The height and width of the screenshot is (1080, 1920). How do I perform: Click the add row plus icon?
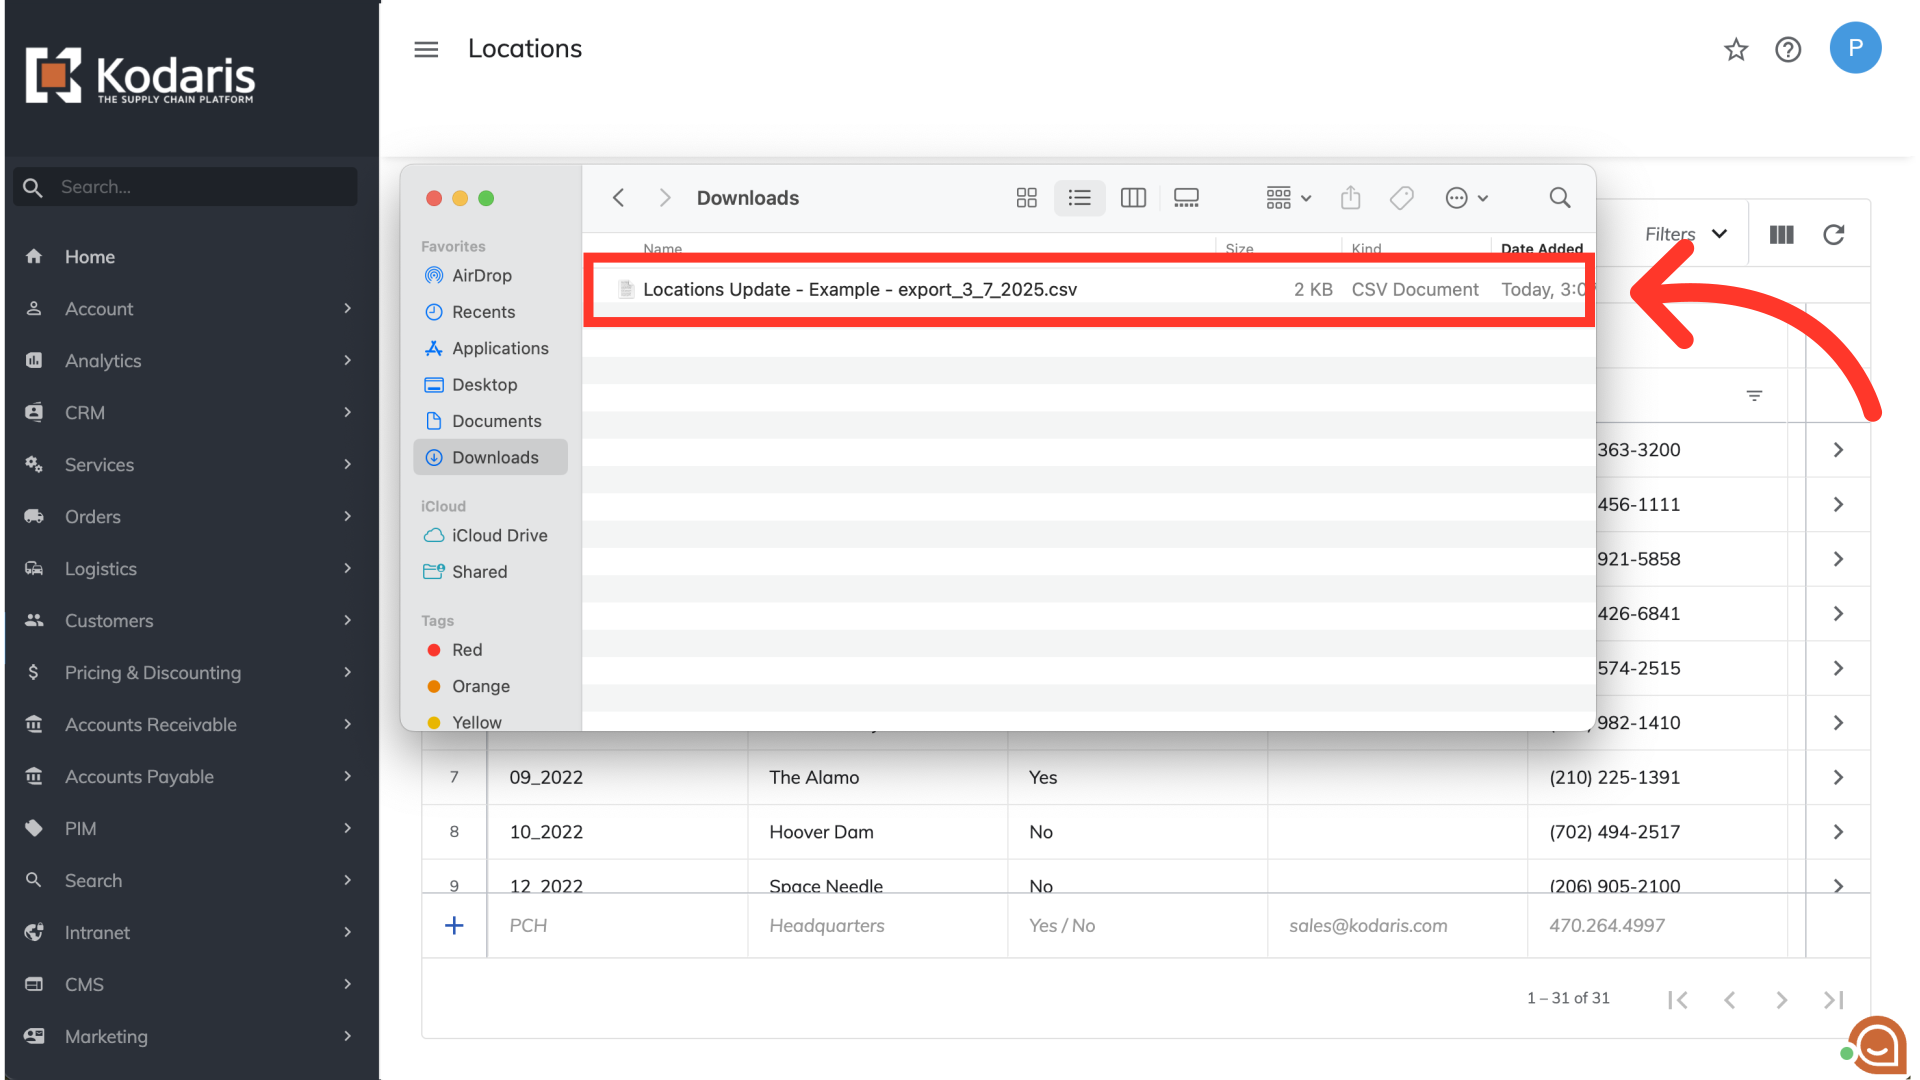coord(454,926)
